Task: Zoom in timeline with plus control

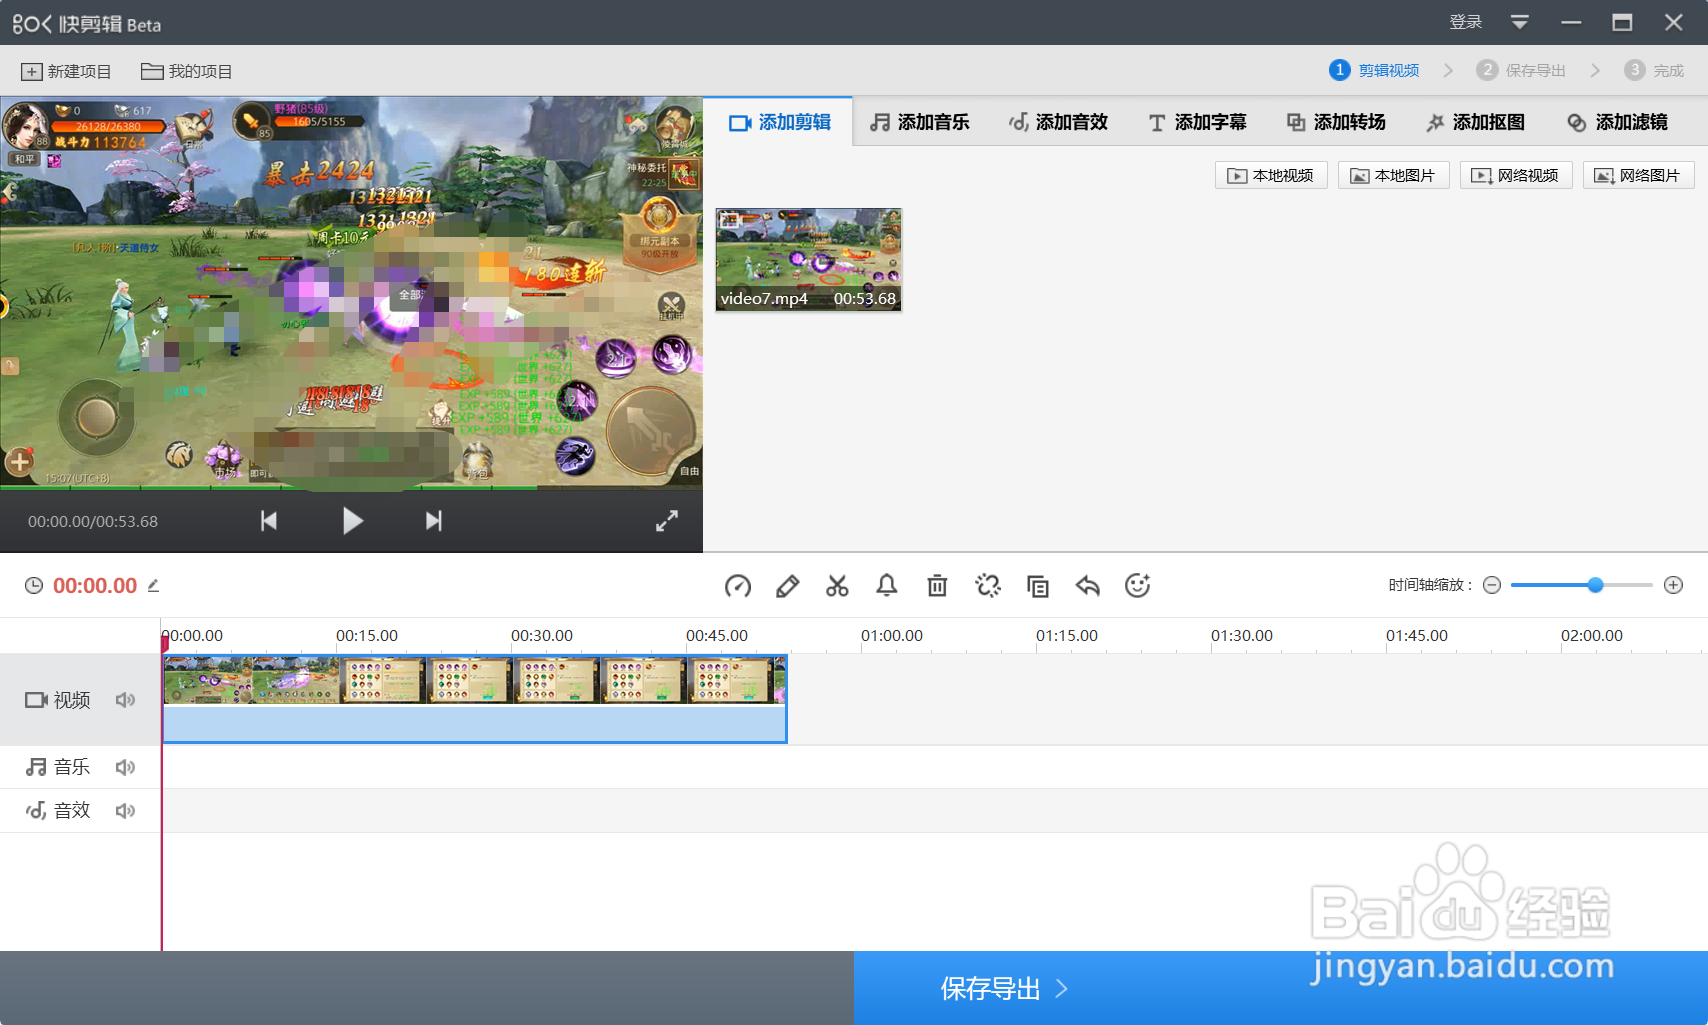Action: [x=1672, y=585]
